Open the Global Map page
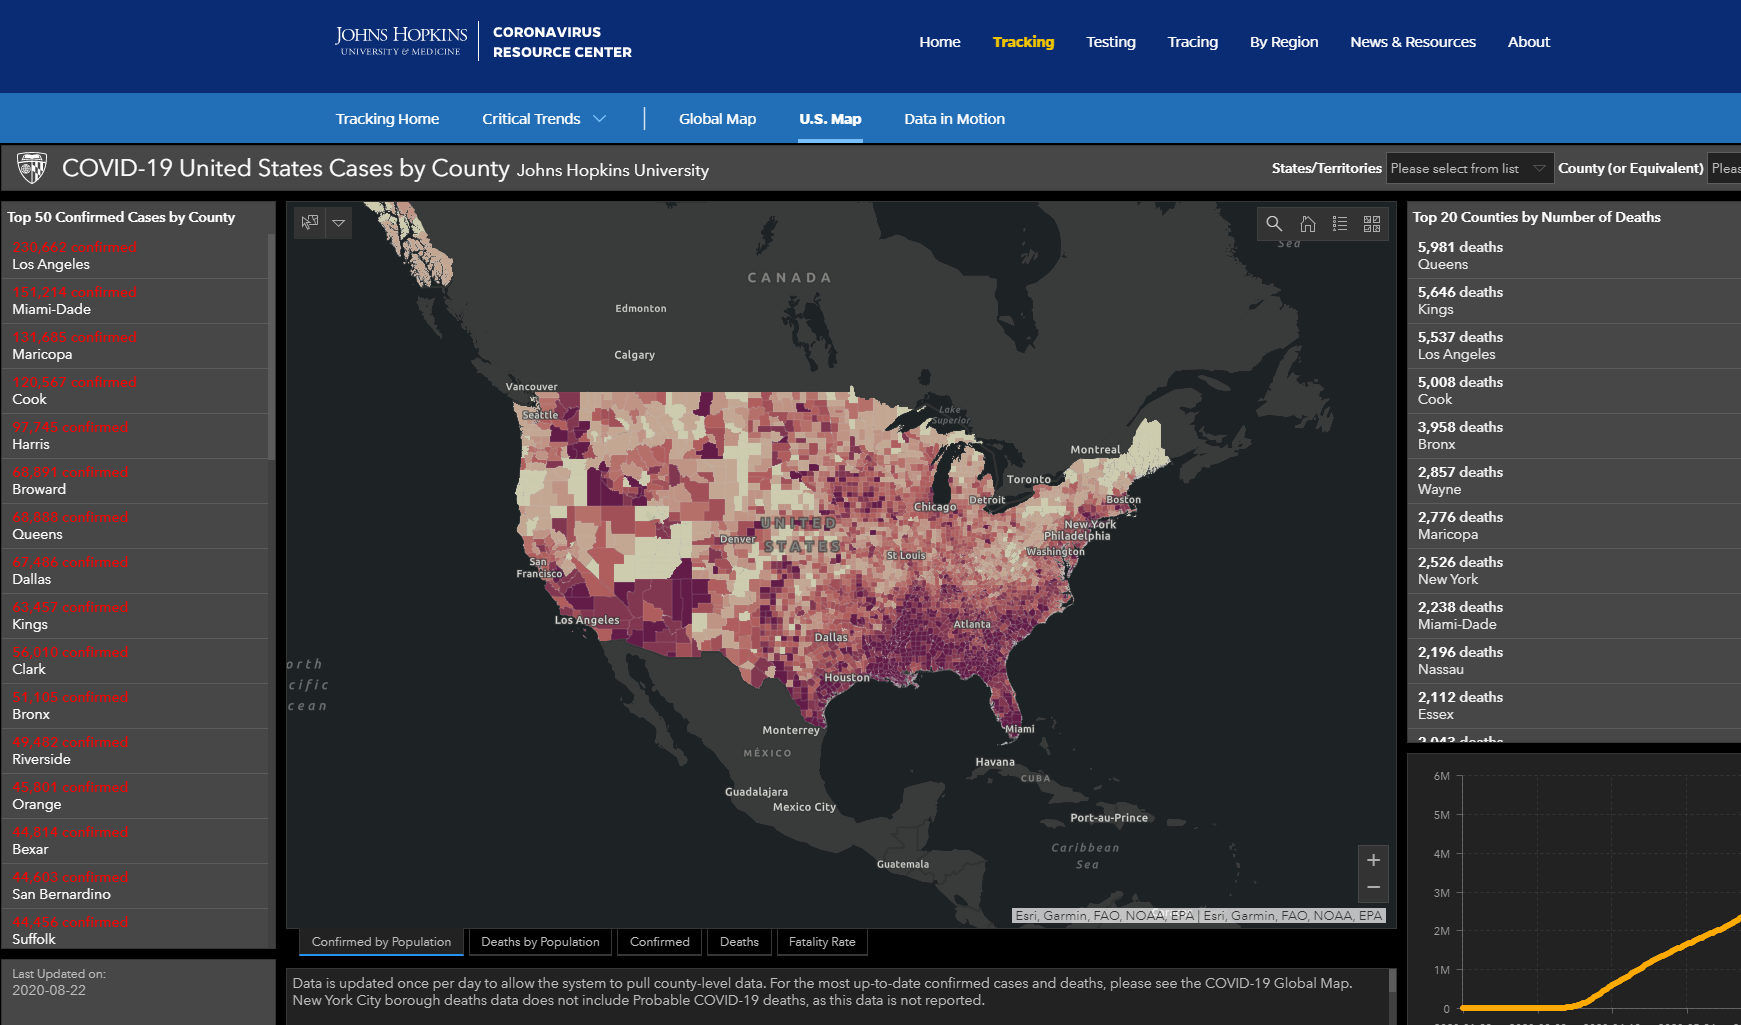The height and width of the screenshot is (1025, 1741). (x=717, y=118)
